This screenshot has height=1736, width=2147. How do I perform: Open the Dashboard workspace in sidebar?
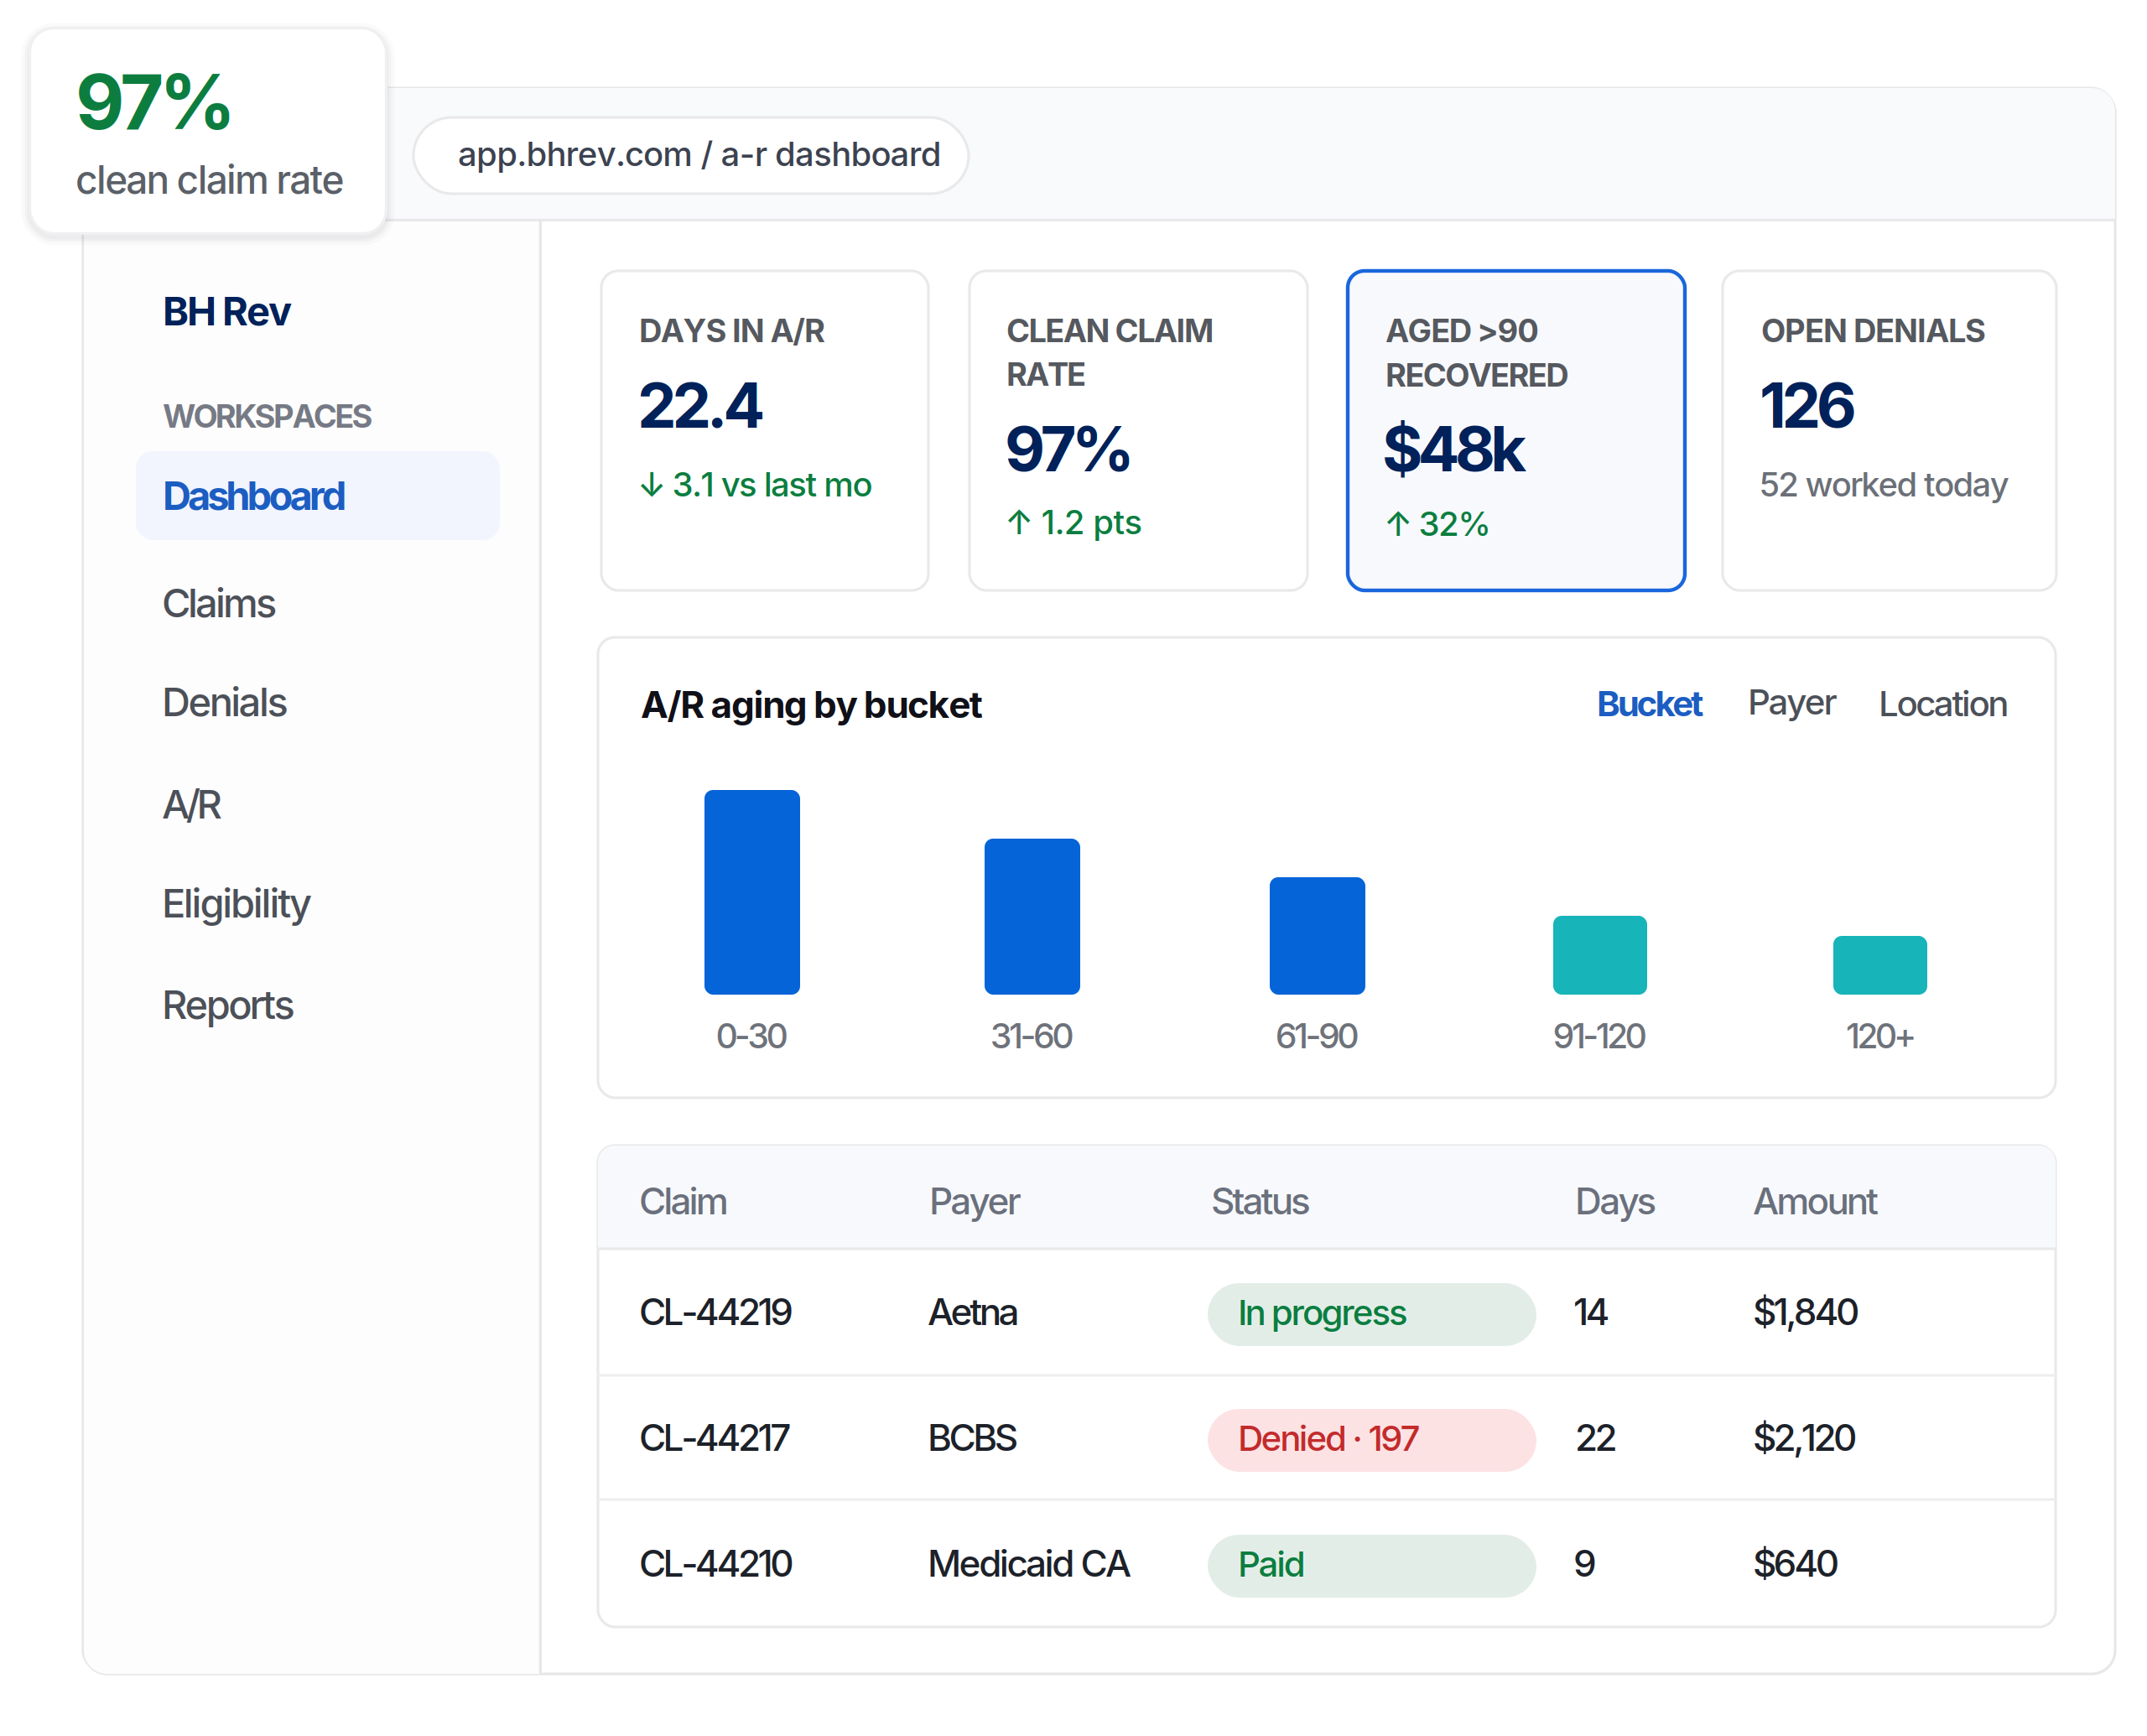pyautogui.click(x=317, y=496)
